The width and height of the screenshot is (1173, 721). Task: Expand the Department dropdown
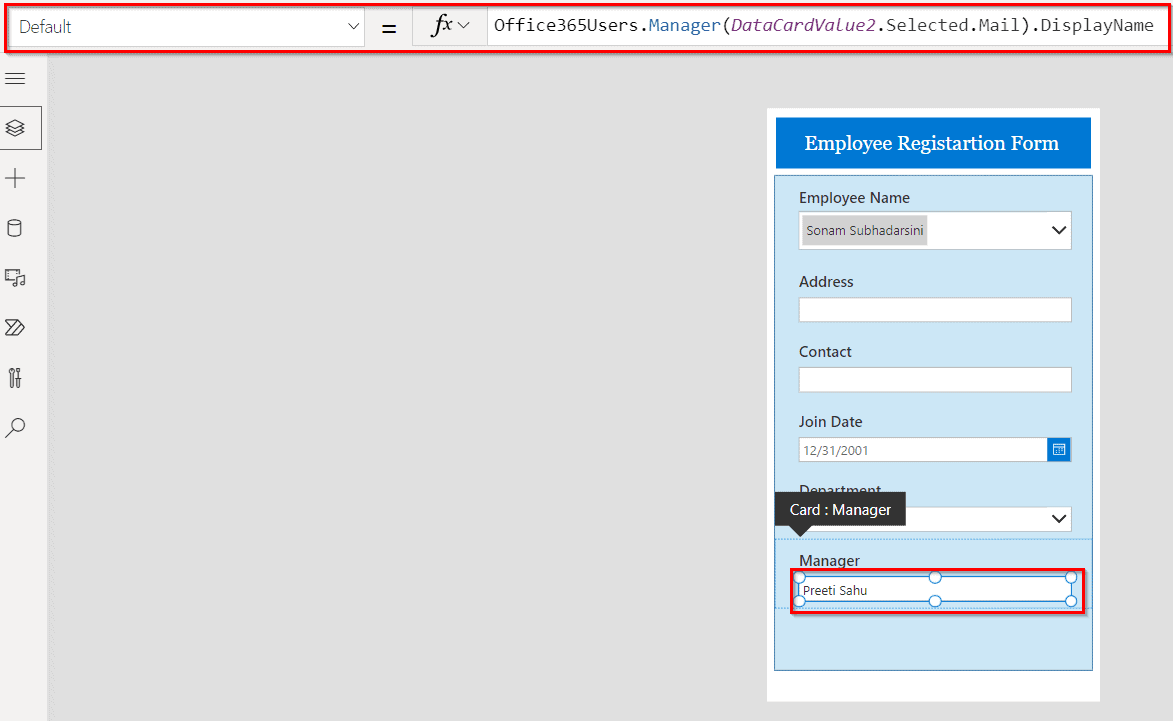coord(1059,518)
